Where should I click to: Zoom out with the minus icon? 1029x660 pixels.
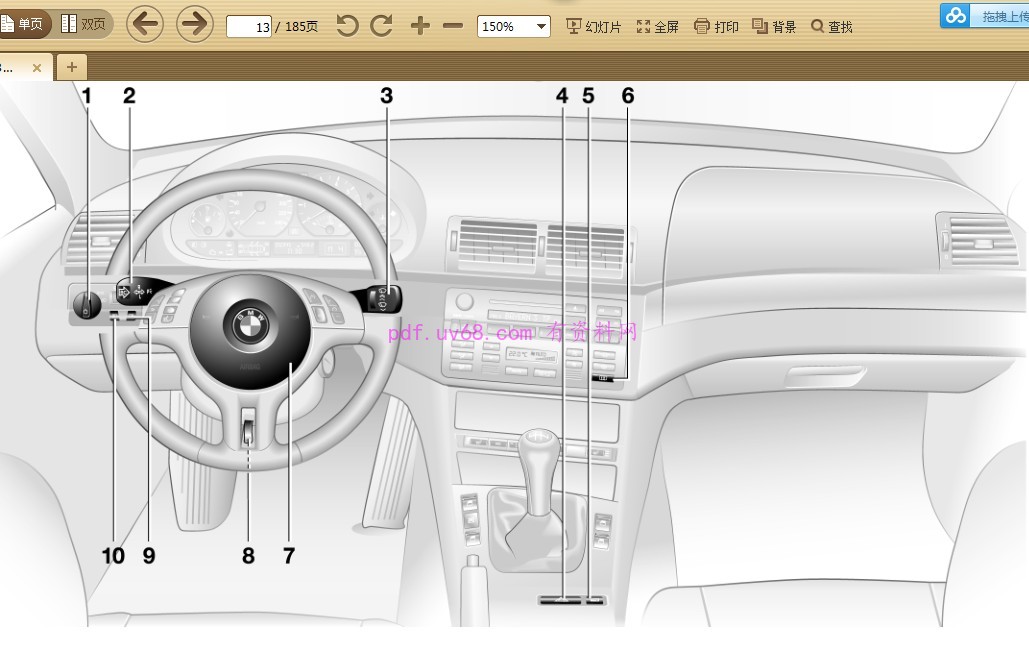(x=453, y=26)
